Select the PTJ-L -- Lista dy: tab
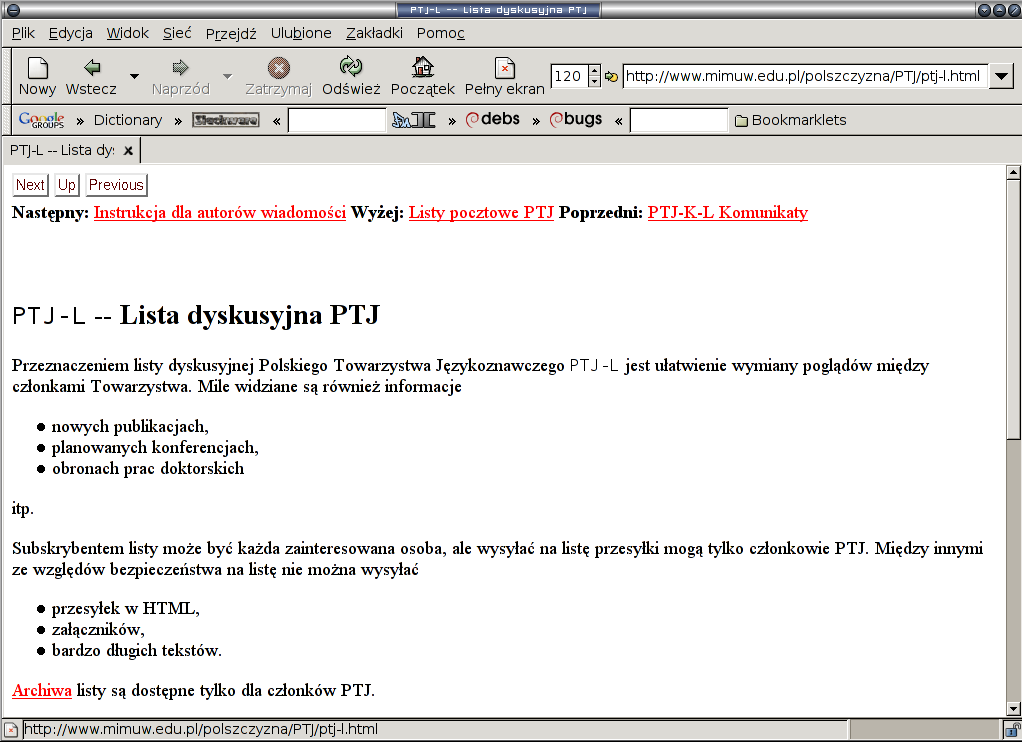Screen dimensions: 1022x742 (63, 151)
